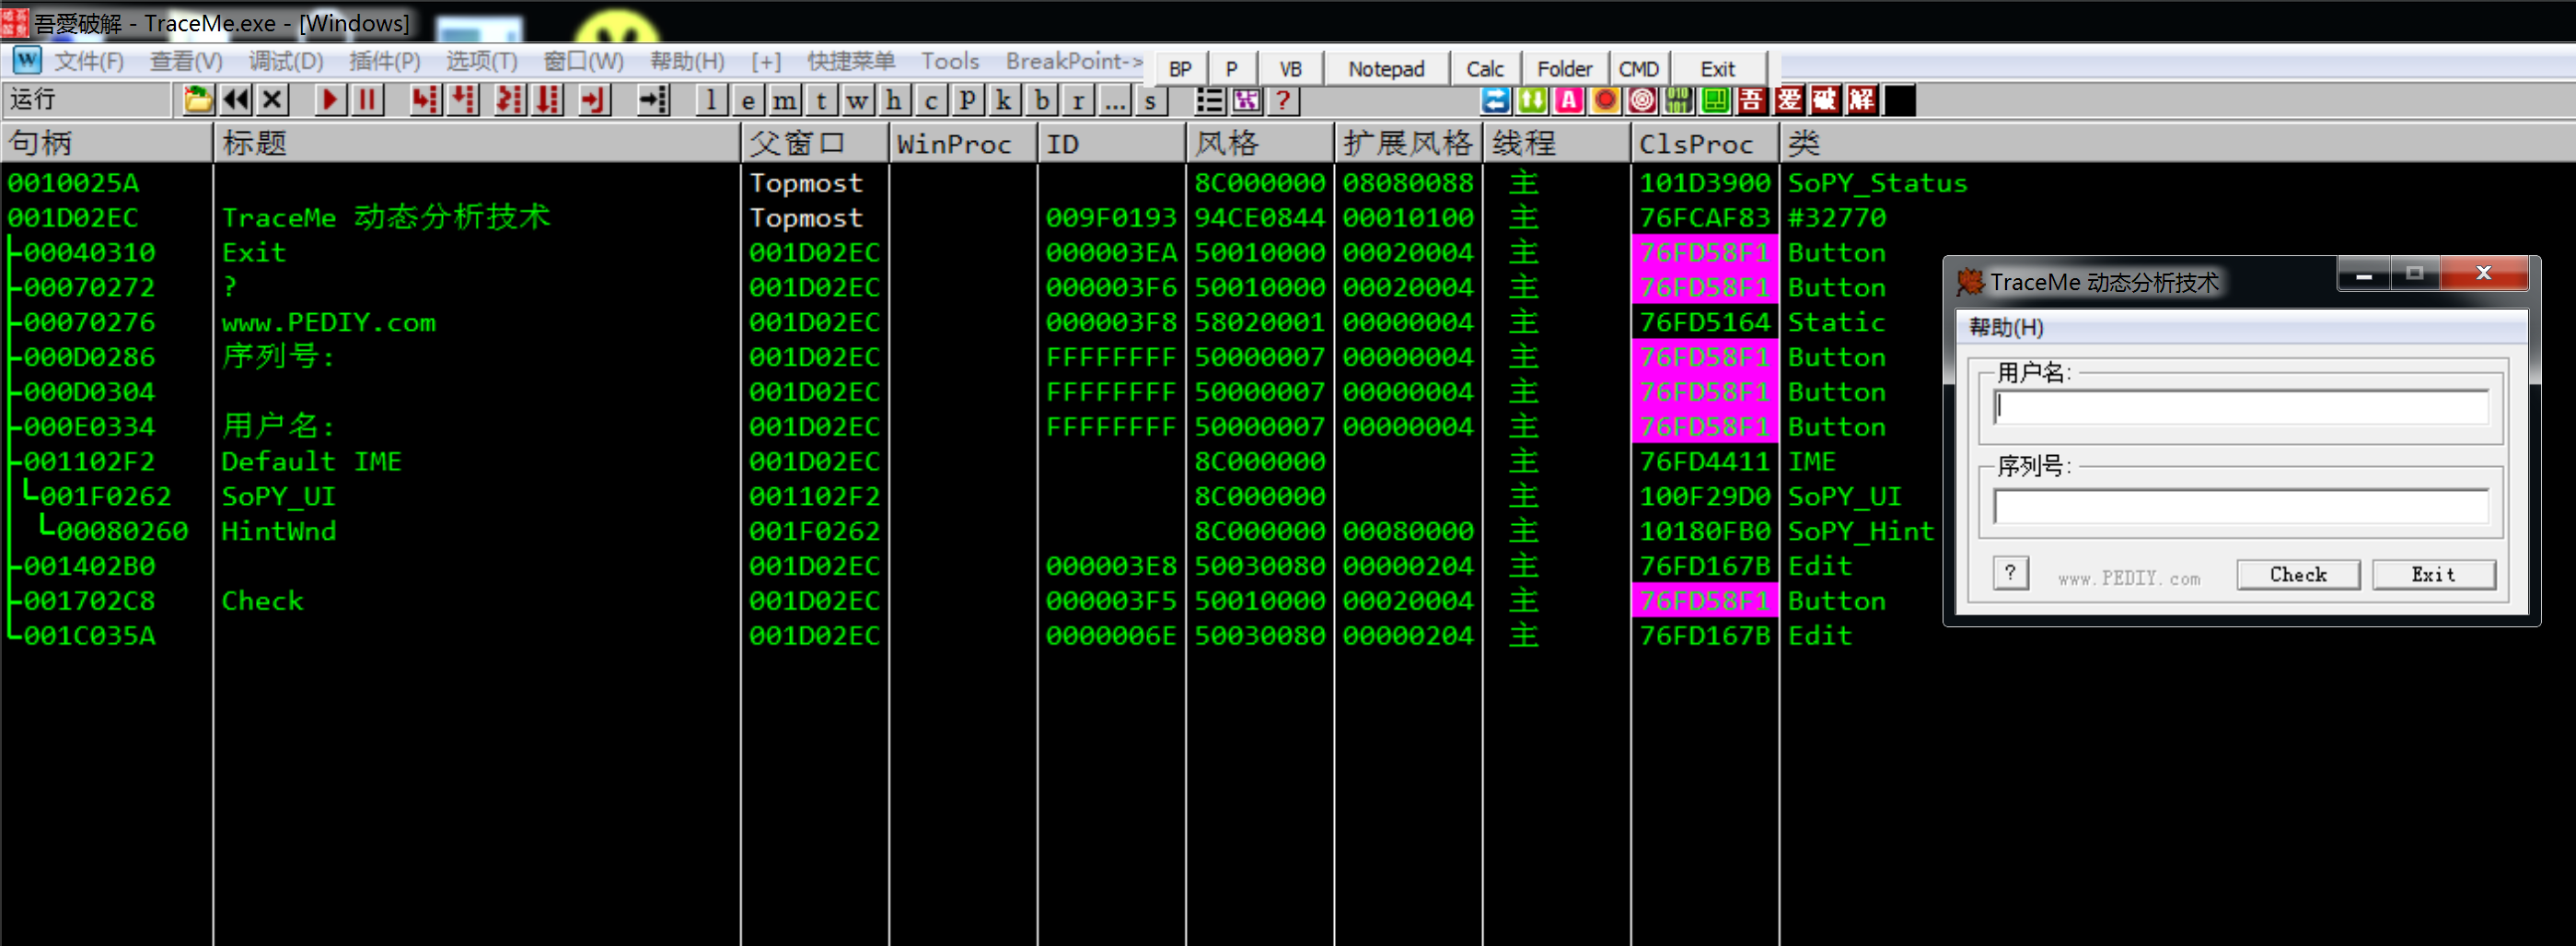Click the pink 'A' plugin icon
This screenshot has height=946, width=2576.
pyautogui.click(x=1569, y=100)
